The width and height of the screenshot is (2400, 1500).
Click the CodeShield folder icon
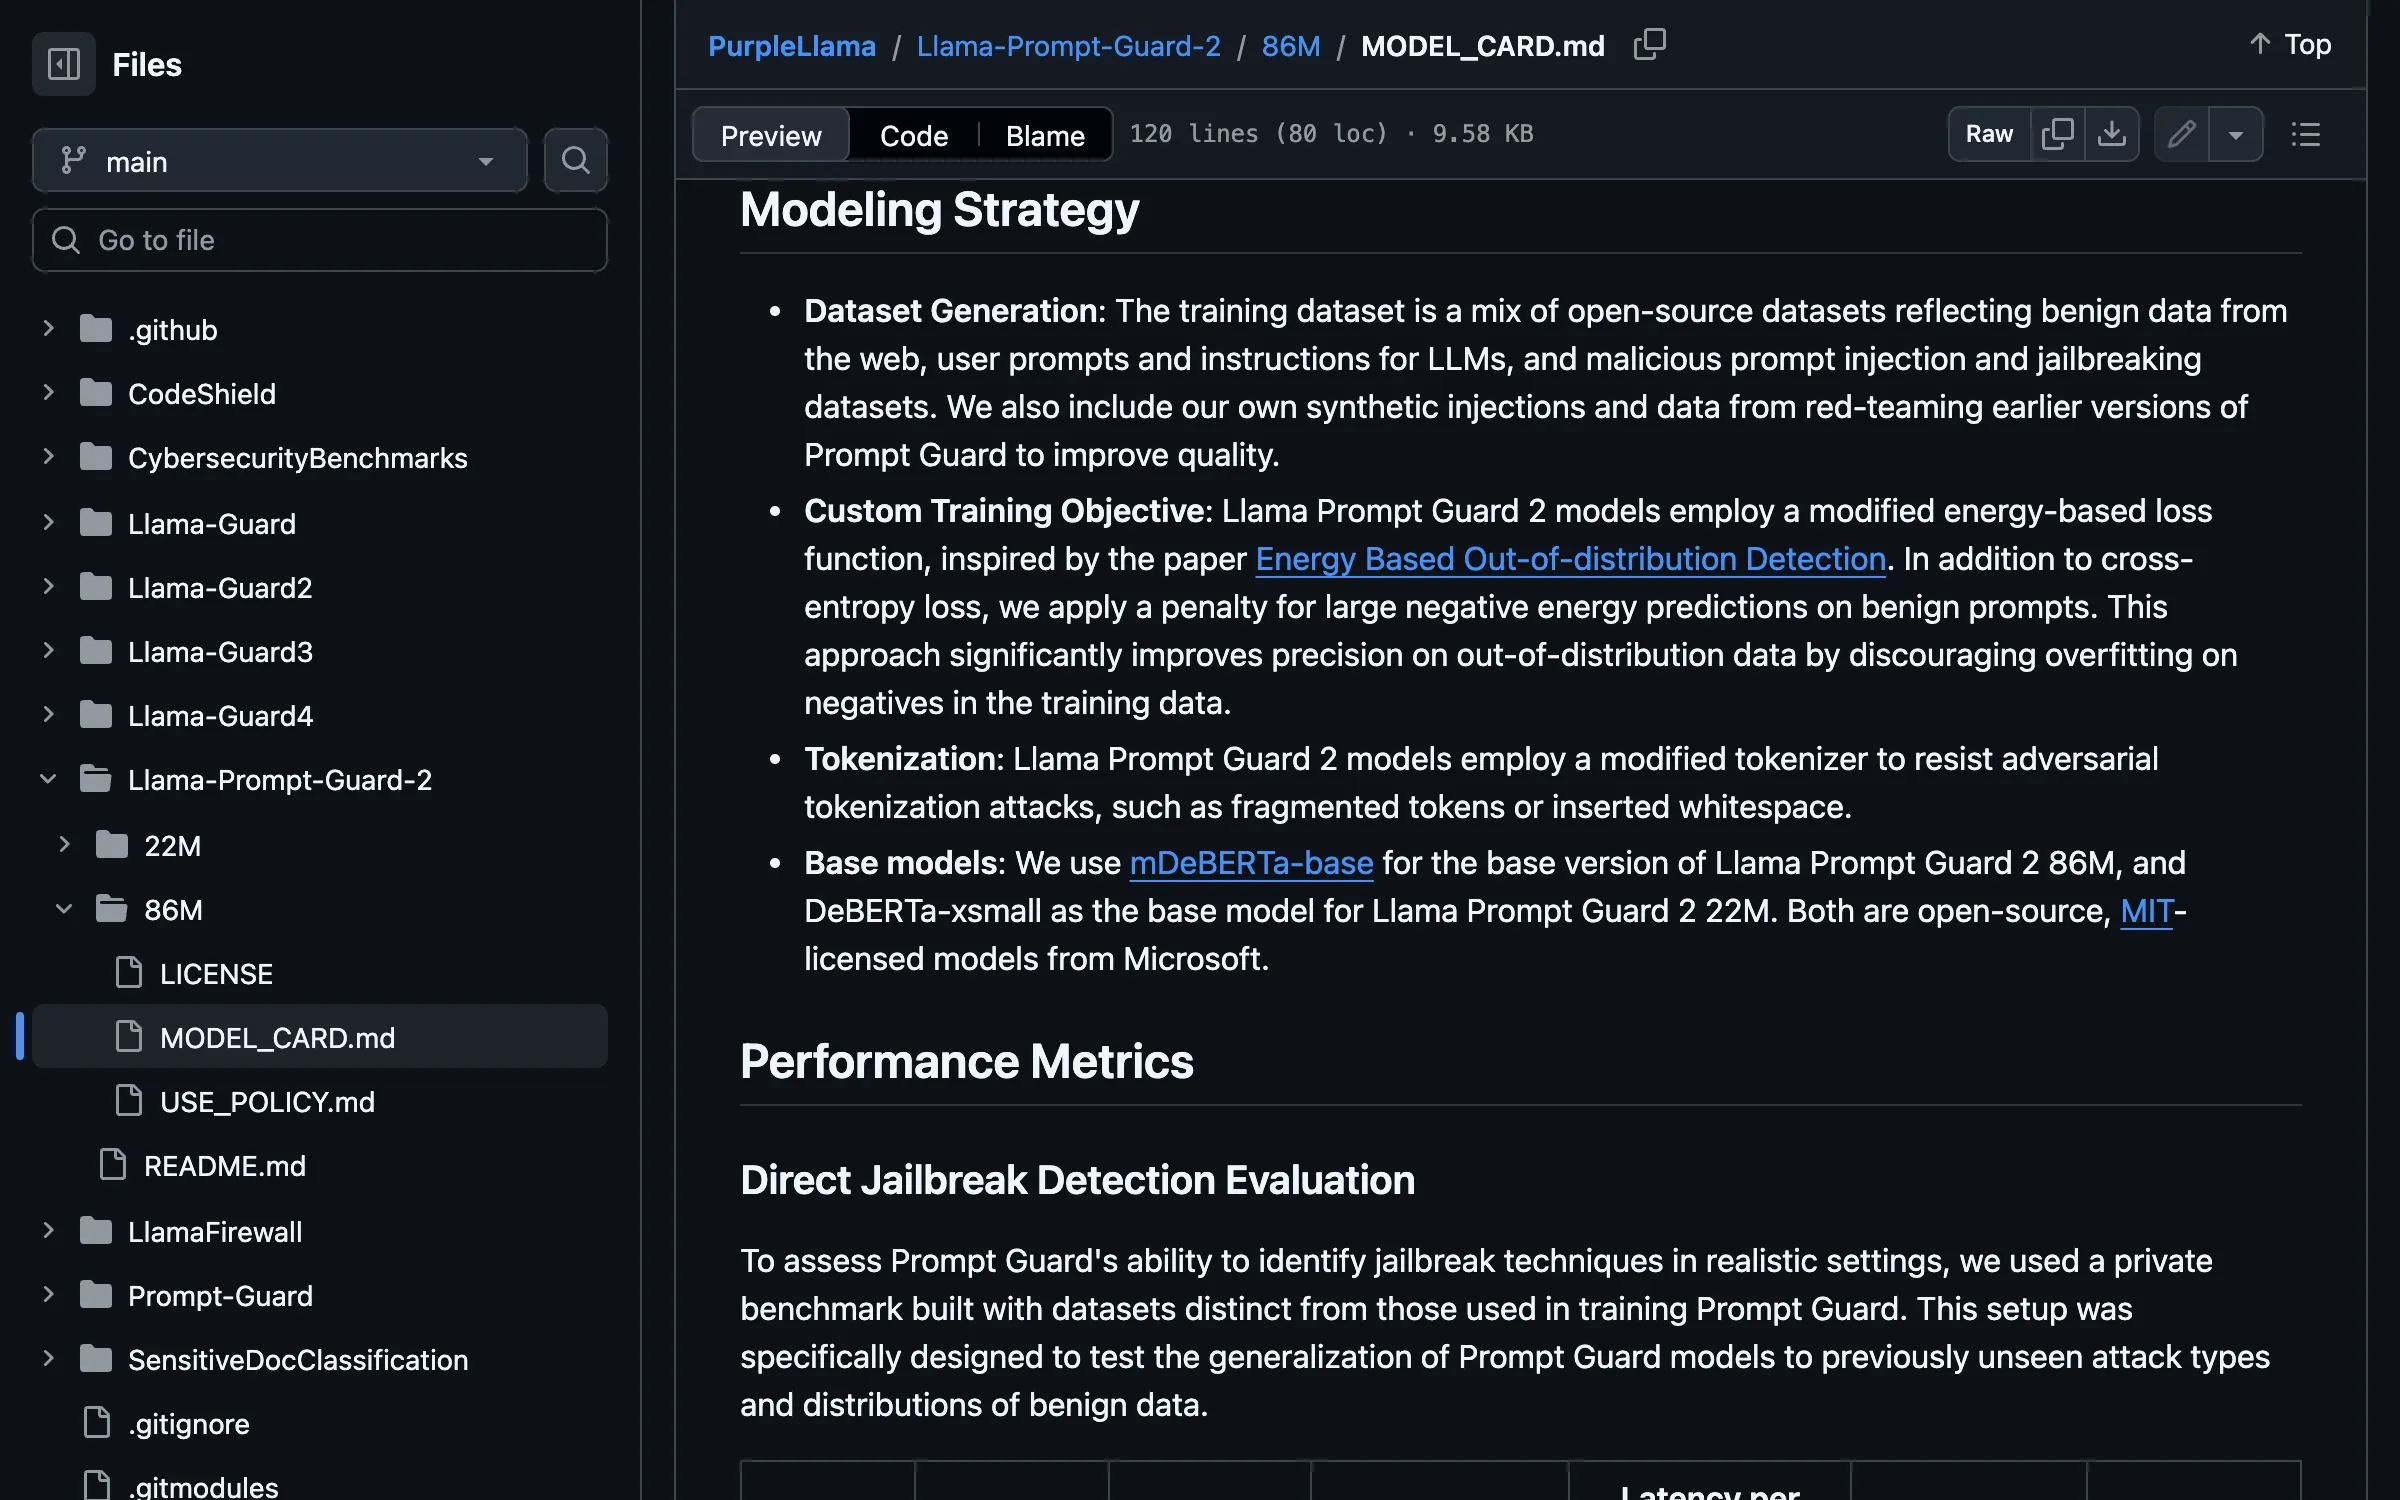pos(96,393)
